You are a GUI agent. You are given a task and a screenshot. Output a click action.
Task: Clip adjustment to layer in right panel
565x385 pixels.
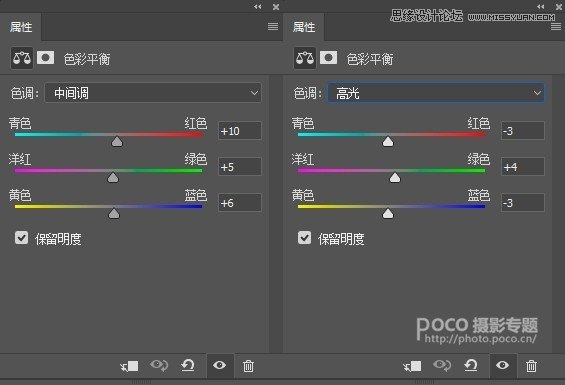[412, 366]
